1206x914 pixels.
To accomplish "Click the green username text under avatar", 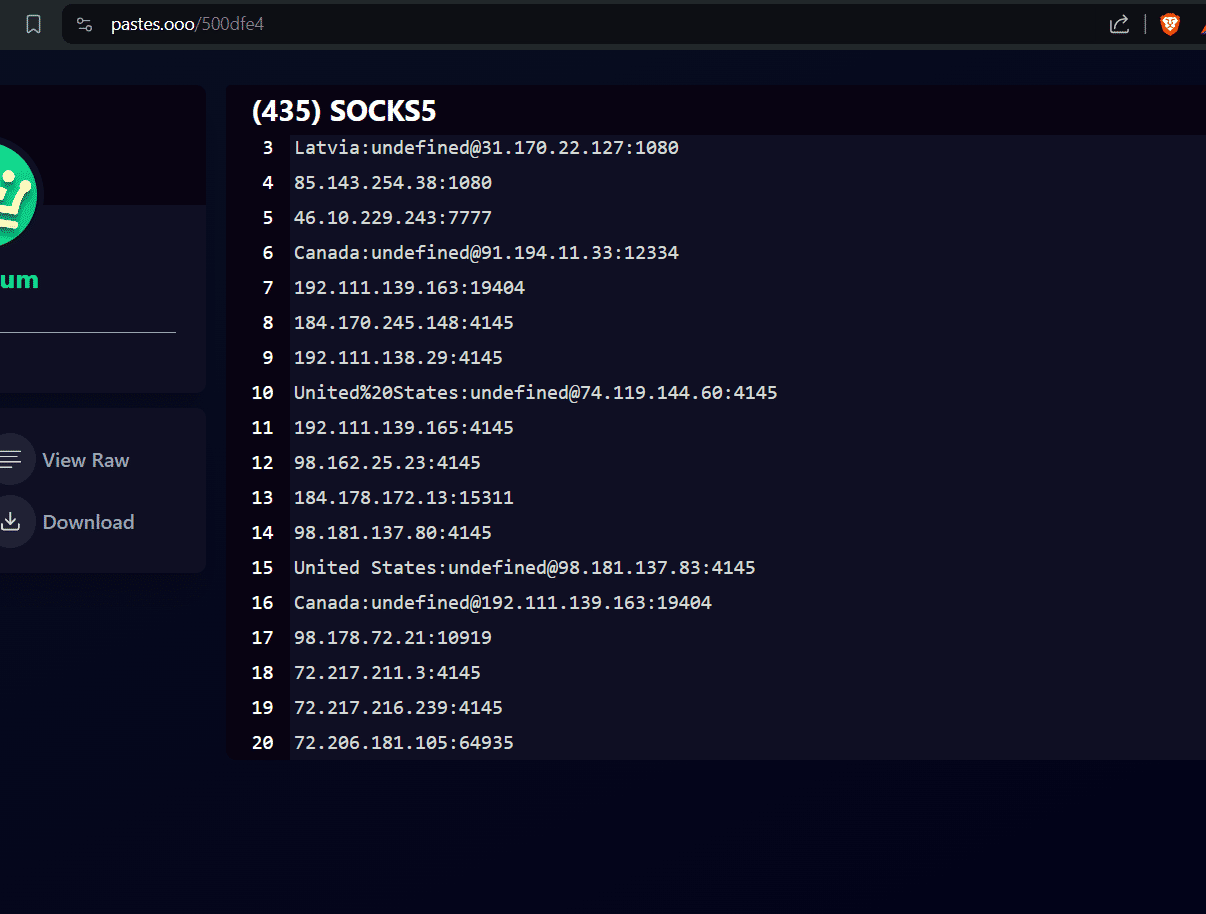I will pos(19,280).
